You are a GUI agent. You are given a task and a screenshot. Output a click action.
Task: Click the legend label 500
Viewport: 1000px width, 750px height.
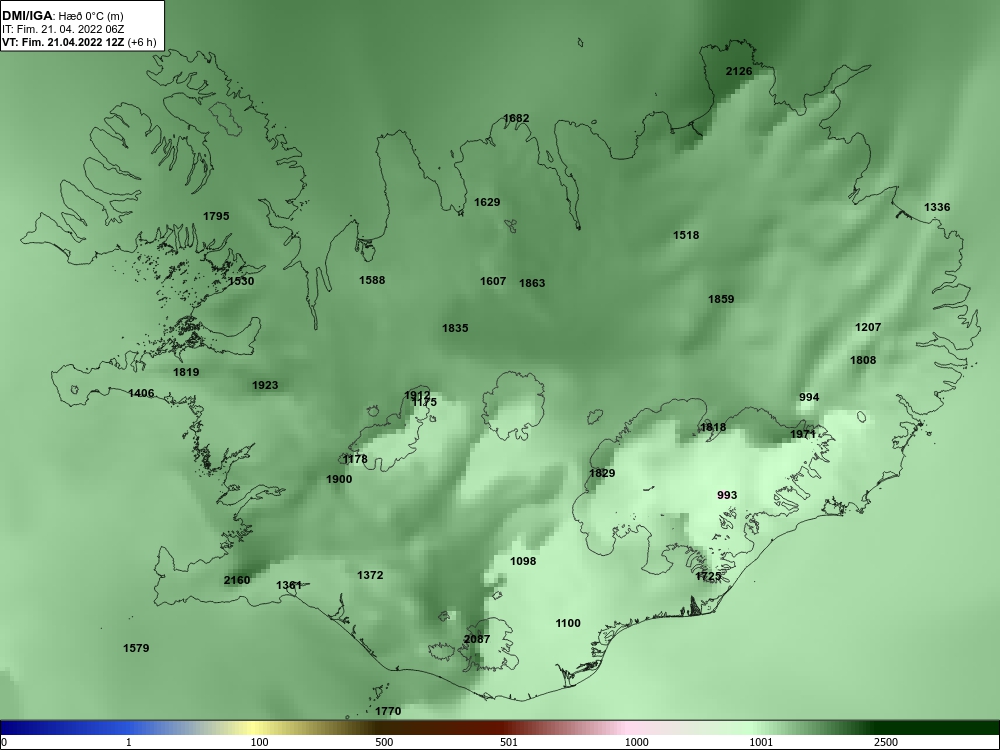(384, 742)
